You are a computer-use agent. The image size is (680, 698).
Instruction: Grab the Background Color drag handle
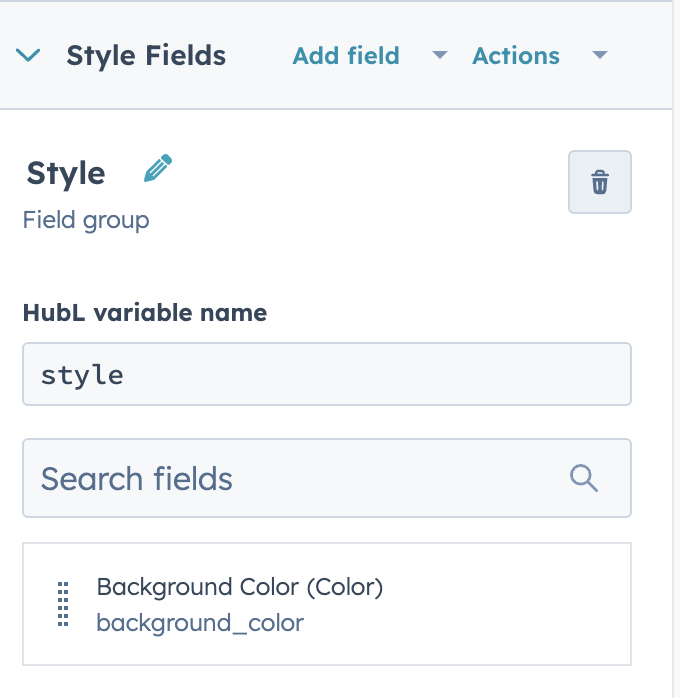click(63, 604)
